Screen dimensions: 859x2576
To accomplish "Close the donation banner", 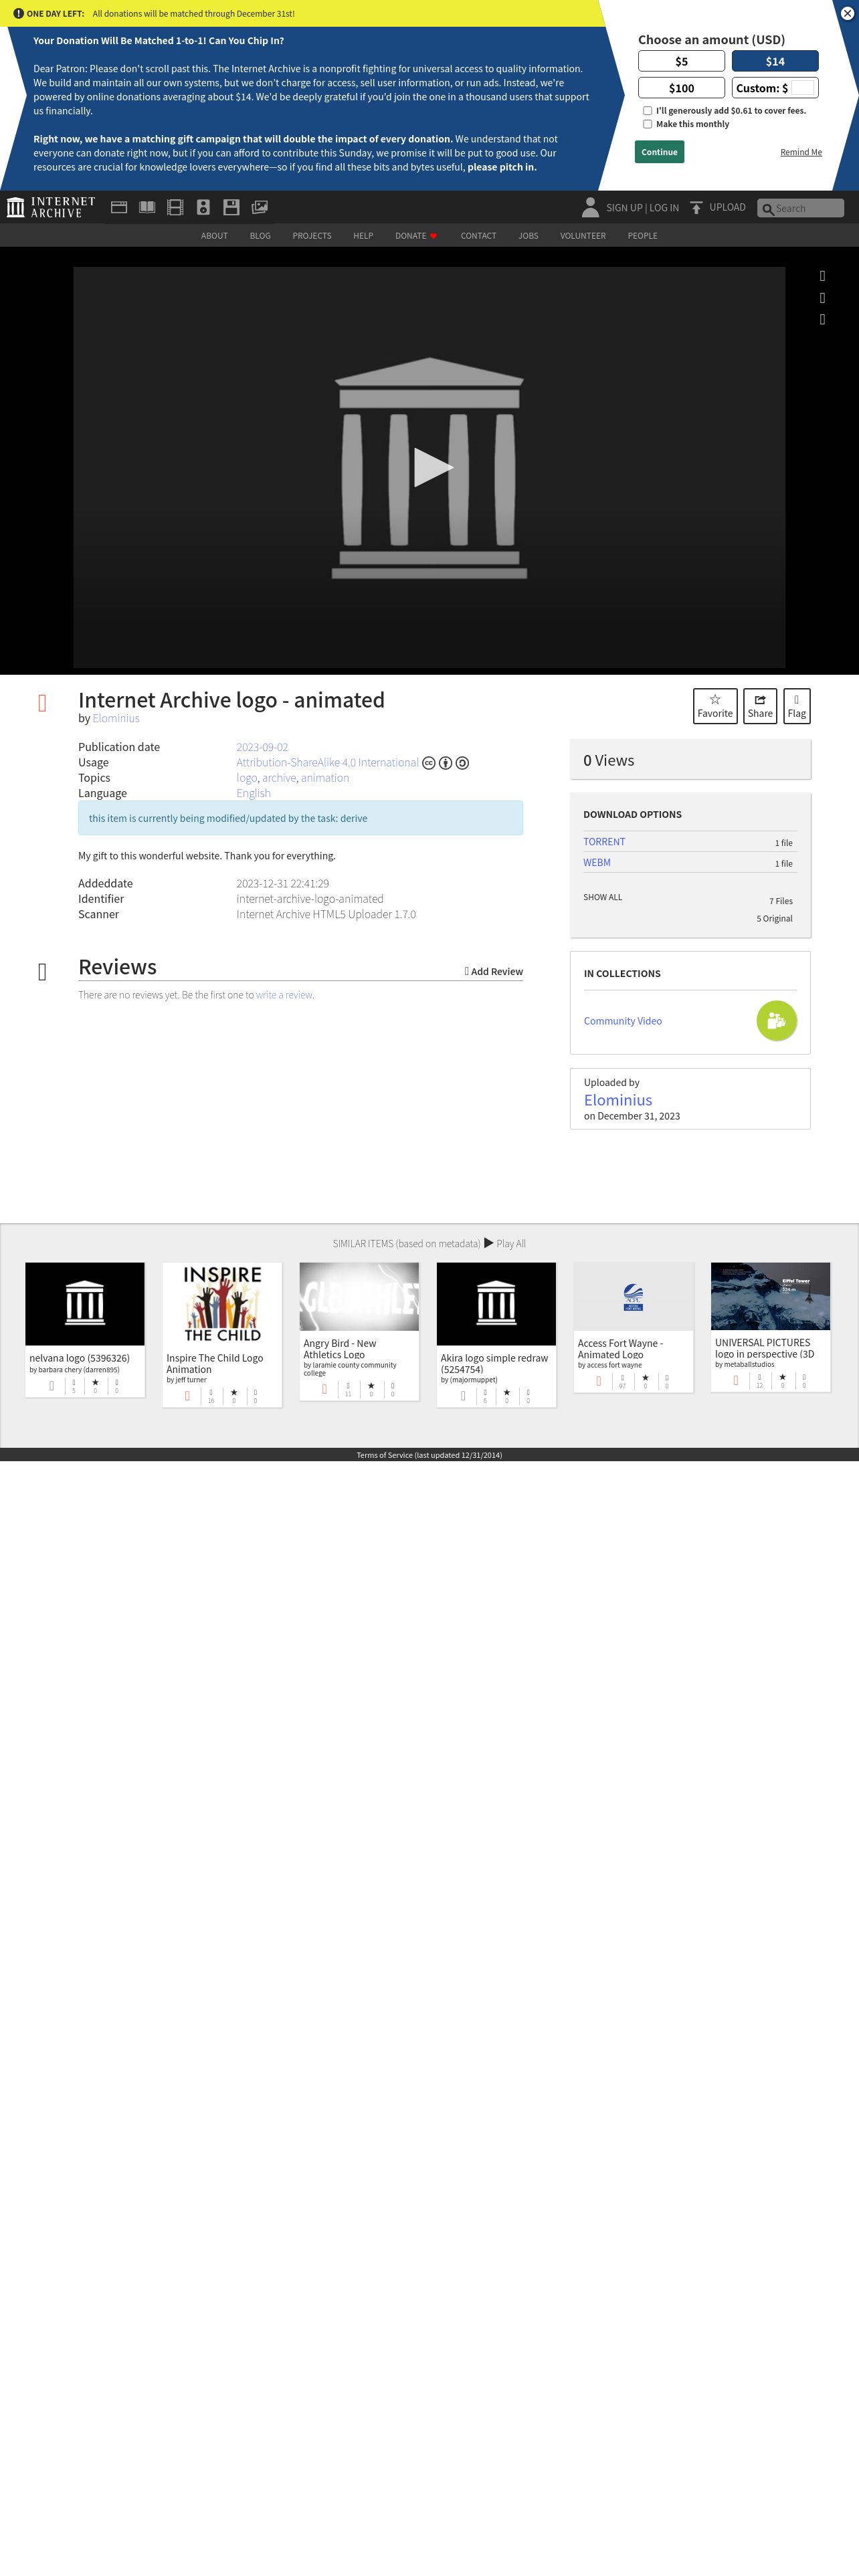I will point(847,13).
